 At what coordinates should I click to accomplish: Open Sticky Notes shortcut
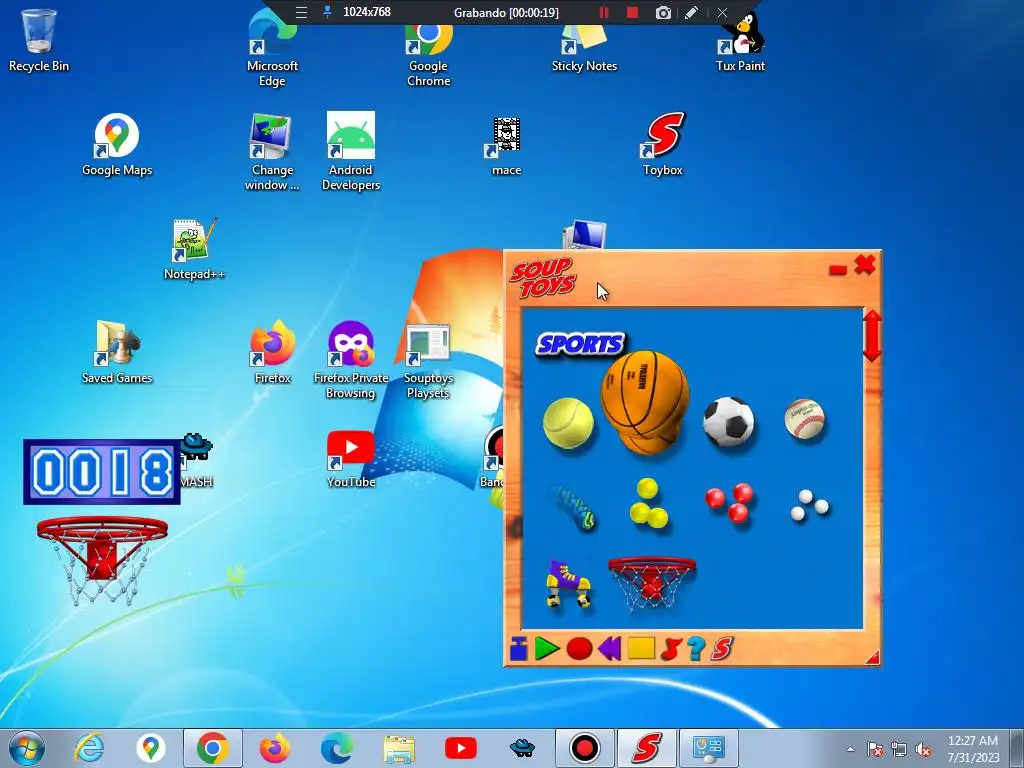coord(584,49)
